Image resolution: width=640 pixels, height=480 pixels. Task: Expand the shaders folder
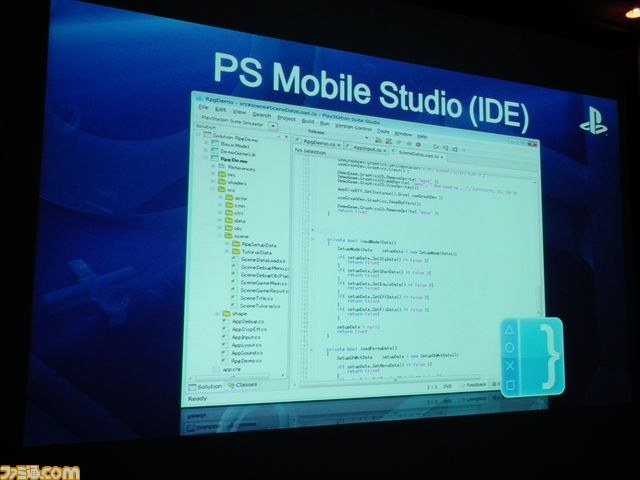tap(213, 182)
